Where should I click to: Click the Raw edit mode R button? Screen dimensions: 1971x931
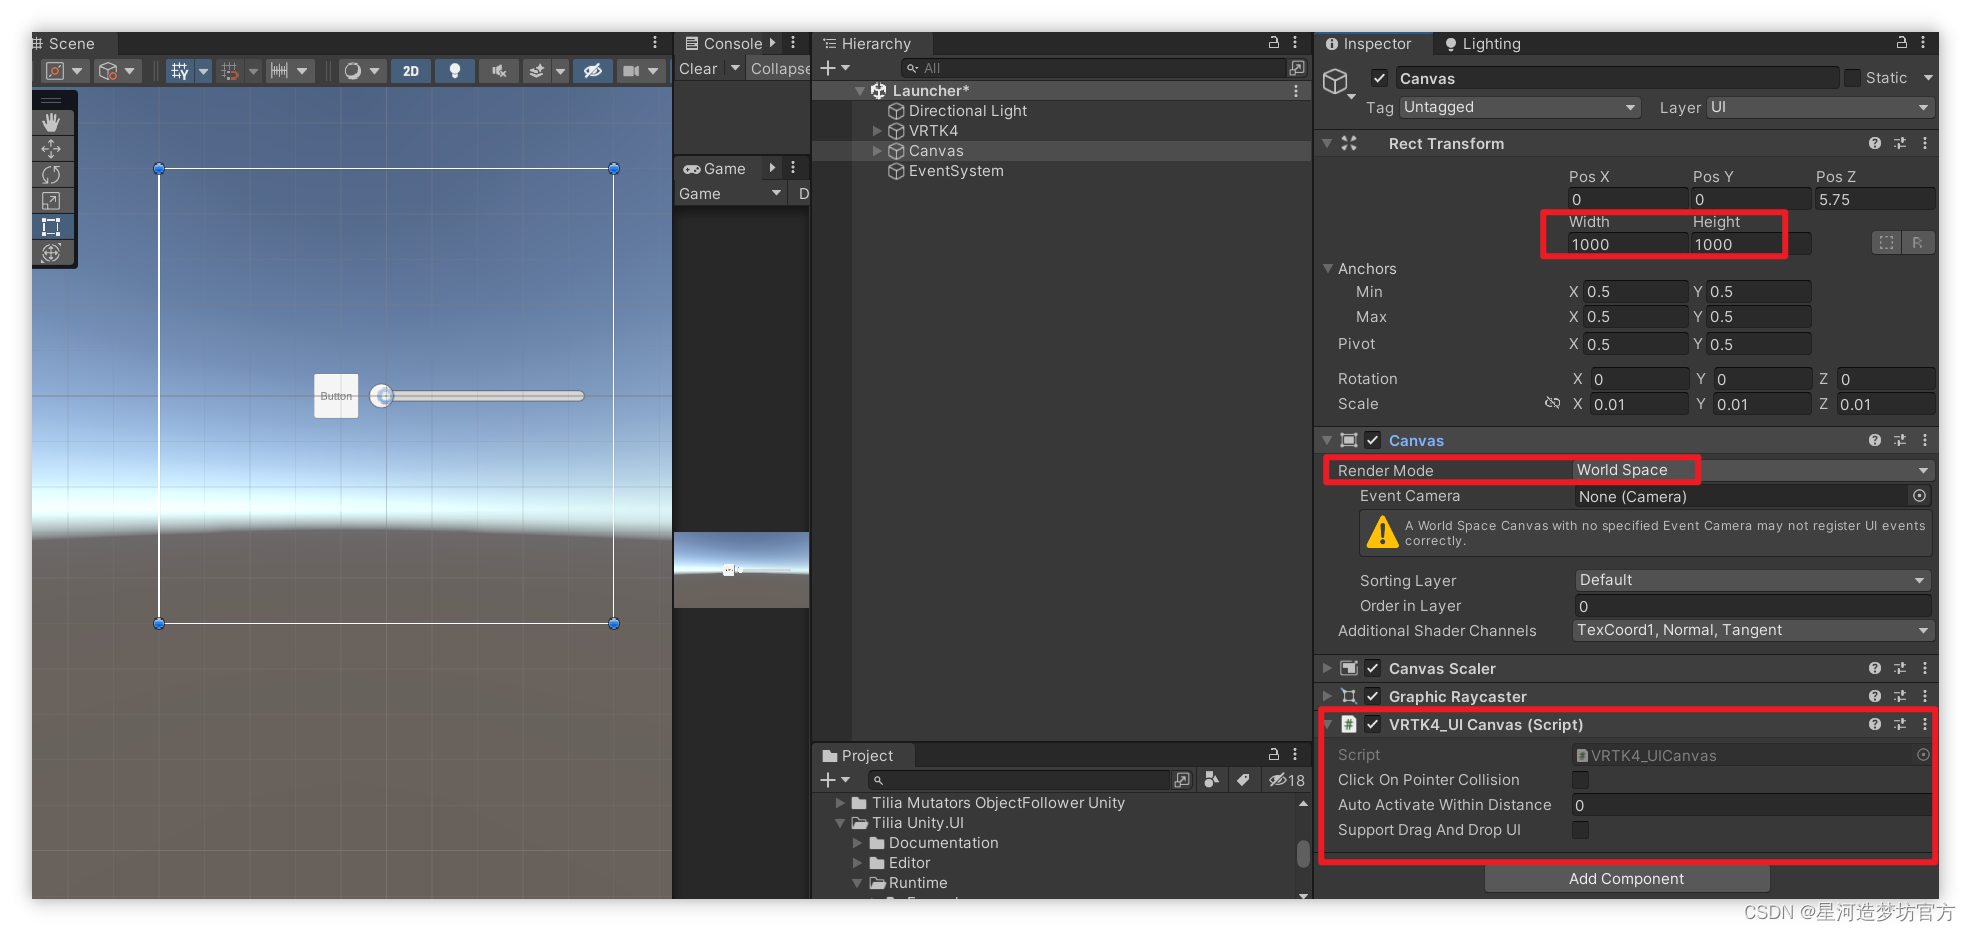pyautogui.click(x=1917, y=243)
